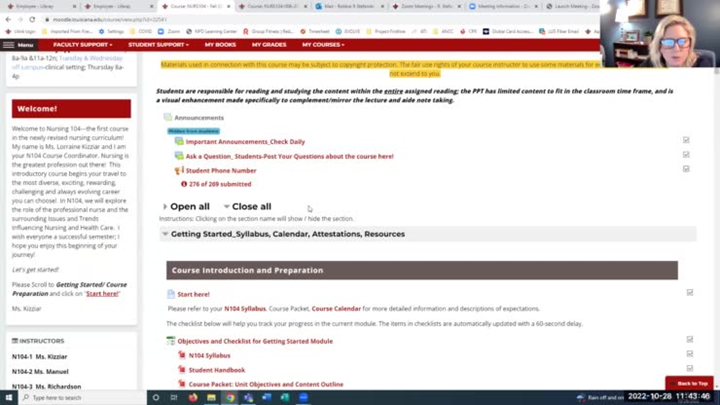Open the Objectives and Checklist icon
Image resolution: width=720 pixels, height=405 pixels.
coord(171,341)
